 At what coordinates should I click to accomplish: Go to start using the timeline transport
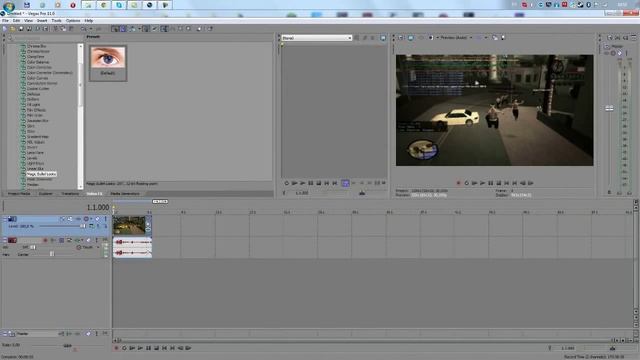[164, 348]
